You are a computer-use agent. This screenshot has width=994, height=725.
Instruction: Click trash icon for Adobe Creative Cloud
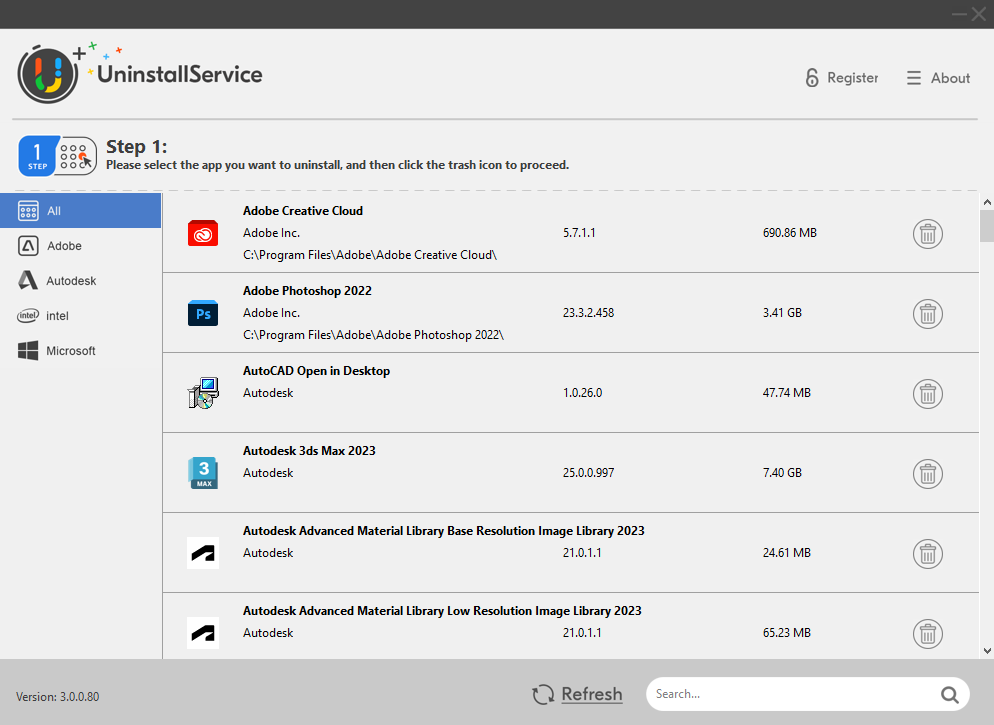pyautogui.click(x=927, y=234)
